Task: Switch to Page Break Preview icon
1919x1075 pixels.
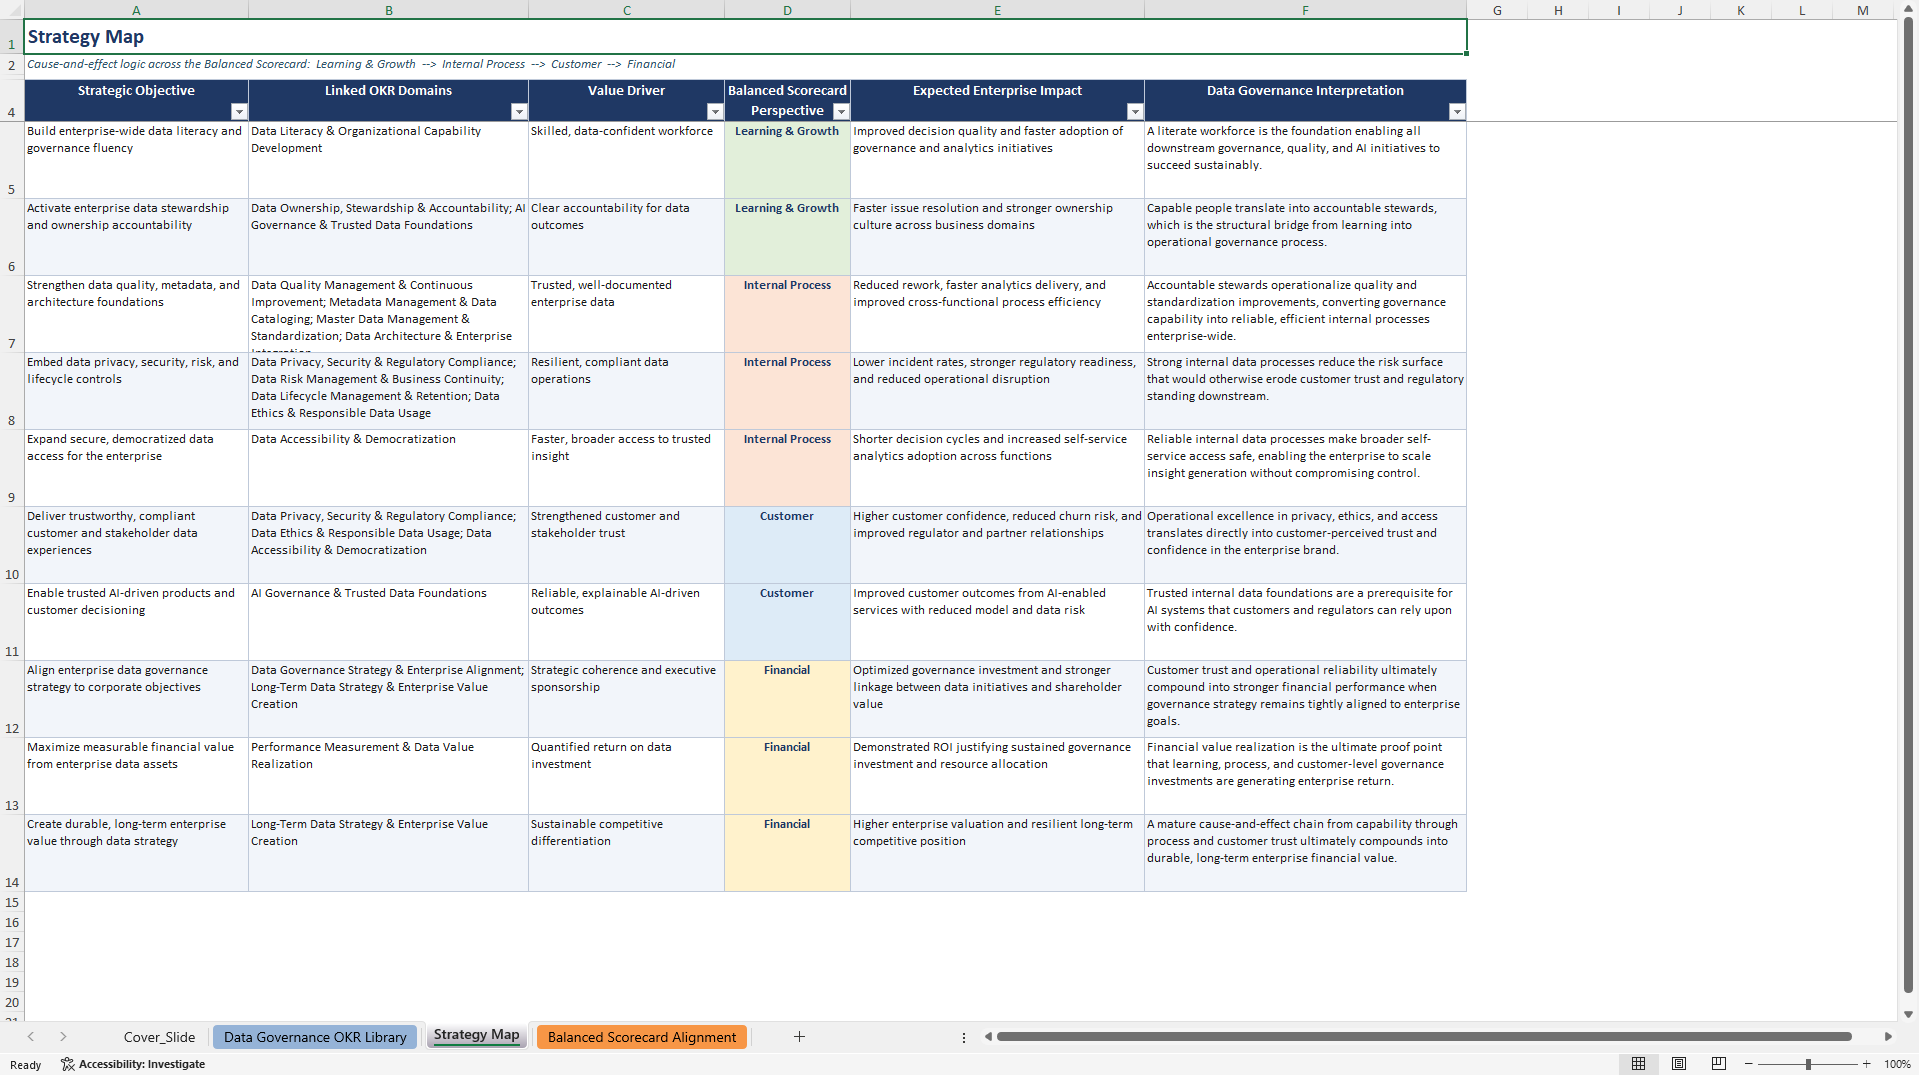Action: pos(1719,1064)
